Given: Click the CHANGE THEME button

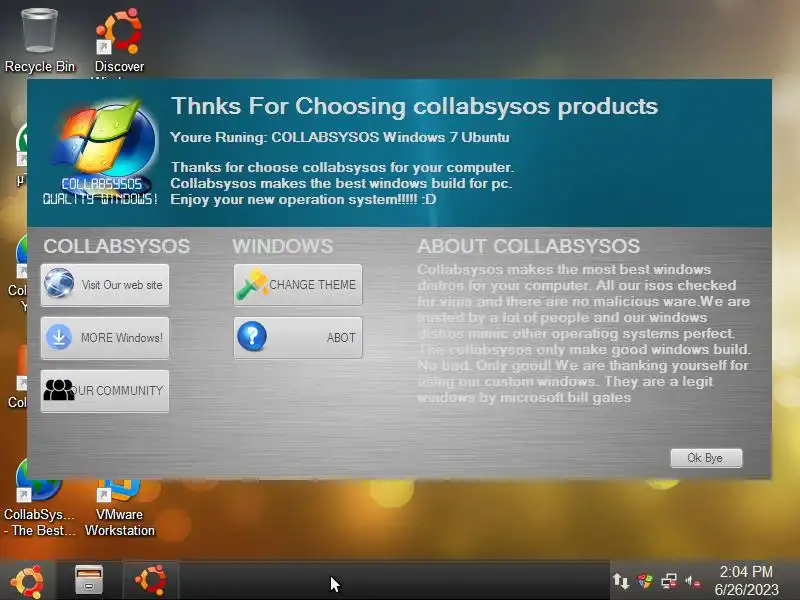Looking at the screenshot, I should coord(298,285).
